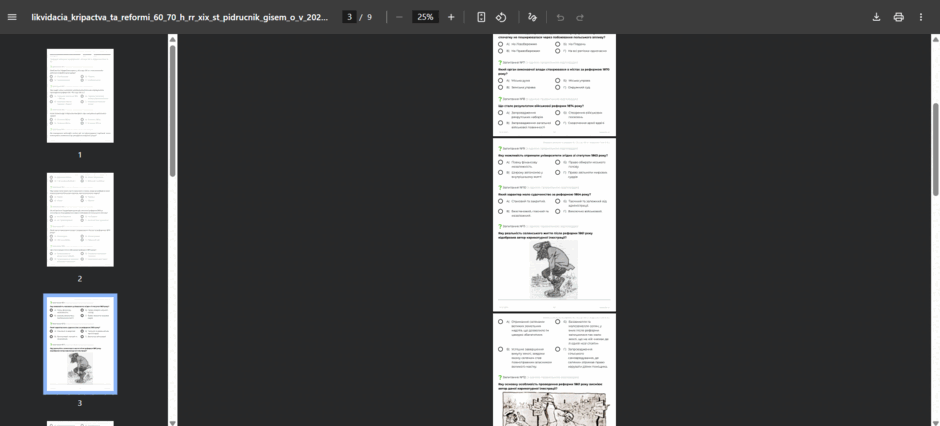940x426 pixels.
Task: Select option А radio in question №8
Action: pyautogui.click(x=501, y=113)
